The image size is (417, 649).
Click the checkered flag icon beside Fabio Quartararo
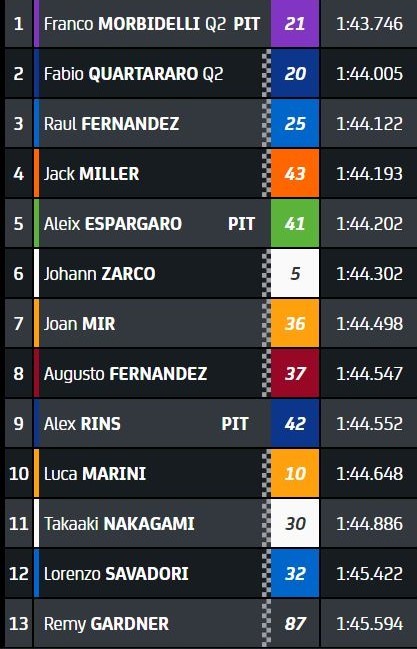267,74
